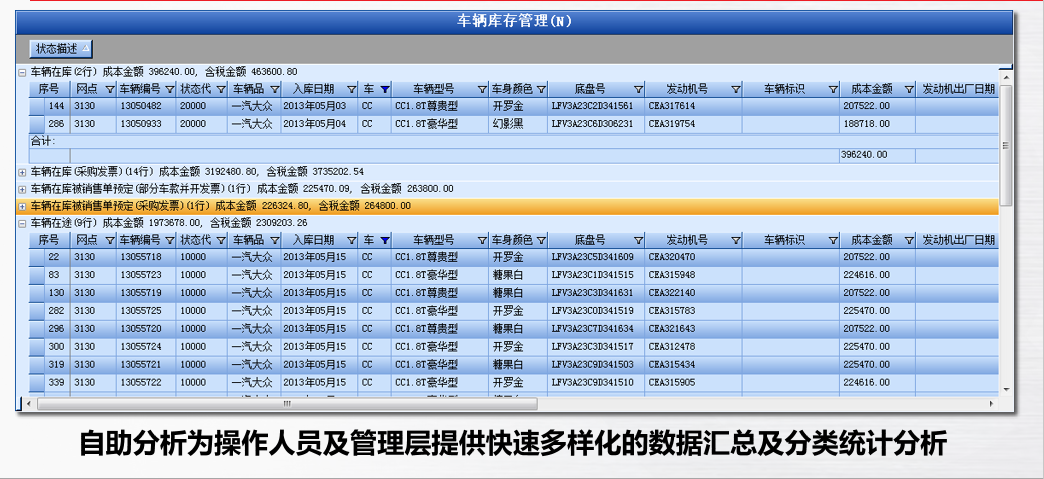Viewport: 1044px width, 479px height.
Task: Click chassis cell LFV3A23C6D306231
Action: click(591, 124)
